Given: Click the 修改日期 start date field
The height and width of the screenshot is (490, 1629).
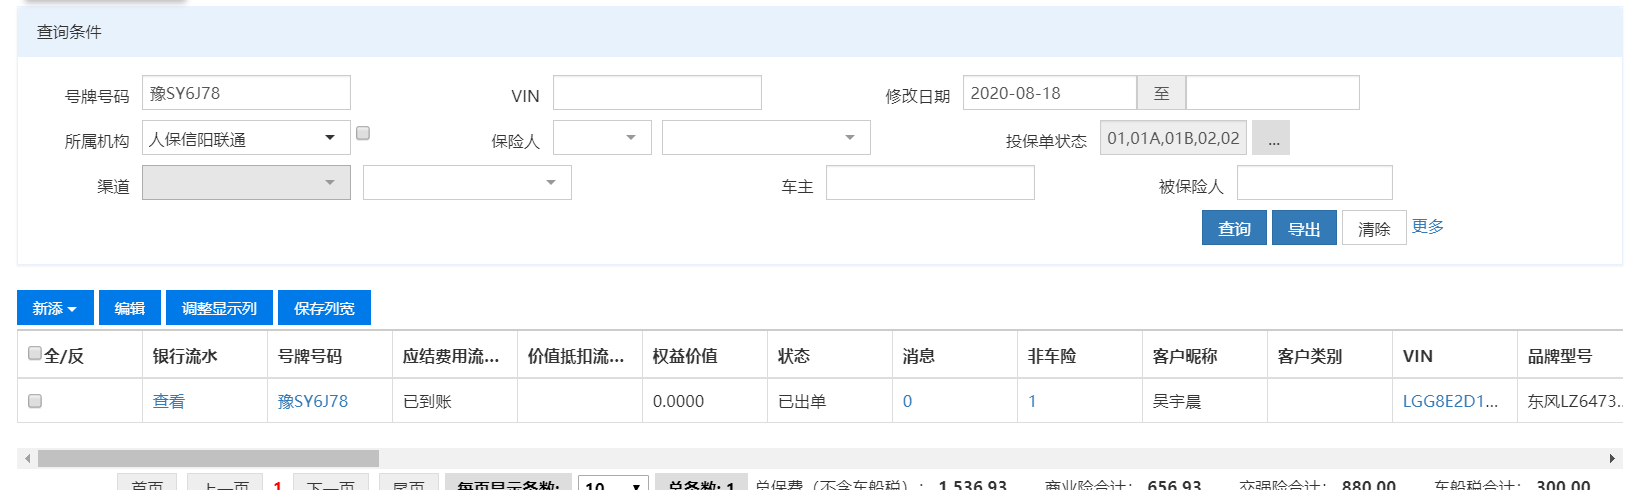Looking at the screenshot, I should (1049, 93).
